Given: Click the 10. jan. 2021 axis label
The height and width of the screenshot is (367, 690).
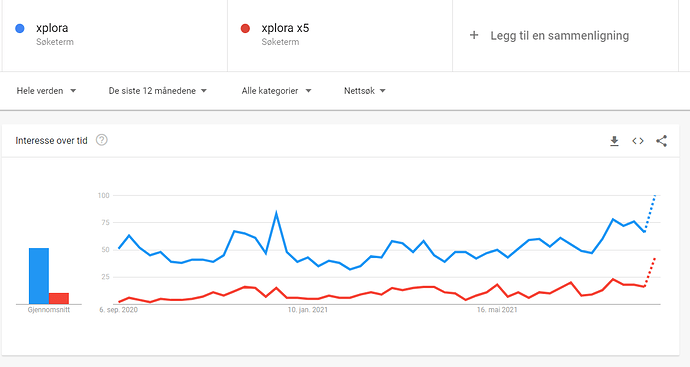Looking at the screenshot, I should [x=308, y=310].
